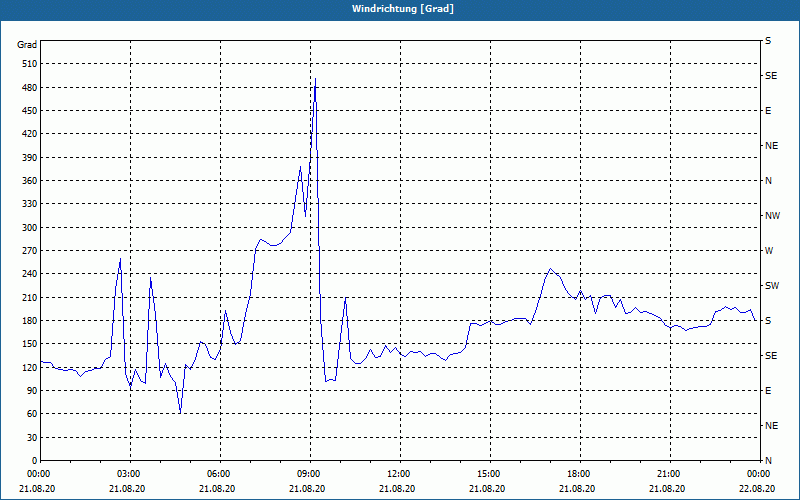800x500 pixels.
Task: Click the 03:00 time label
Action: tap(130, 474)
